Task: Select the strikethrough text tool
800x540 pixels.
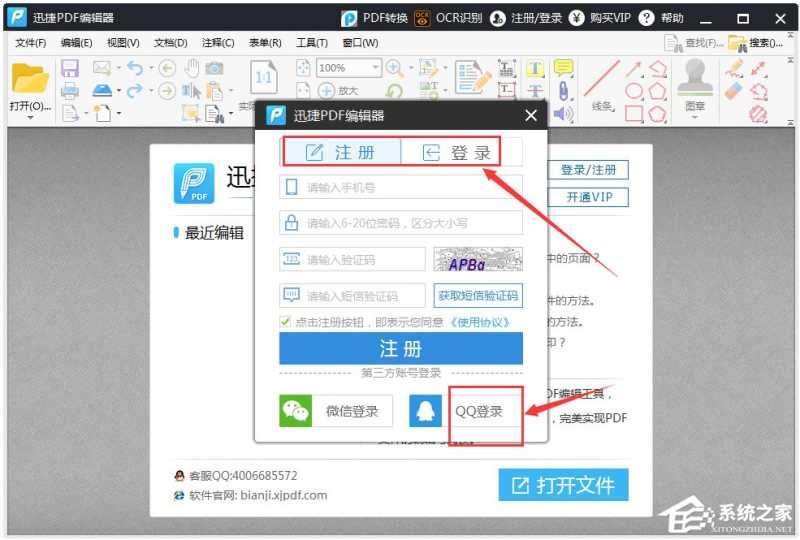Action: click(x=535, y=91)
